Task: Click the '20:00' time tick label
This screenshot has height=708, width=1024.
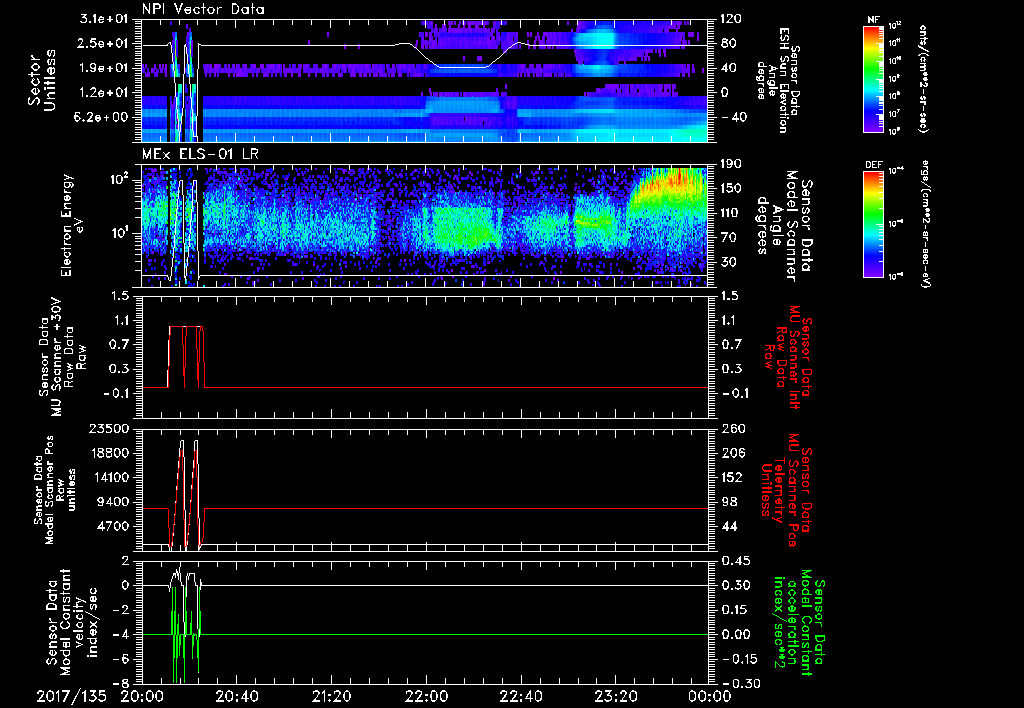Action: coord(142,696)
